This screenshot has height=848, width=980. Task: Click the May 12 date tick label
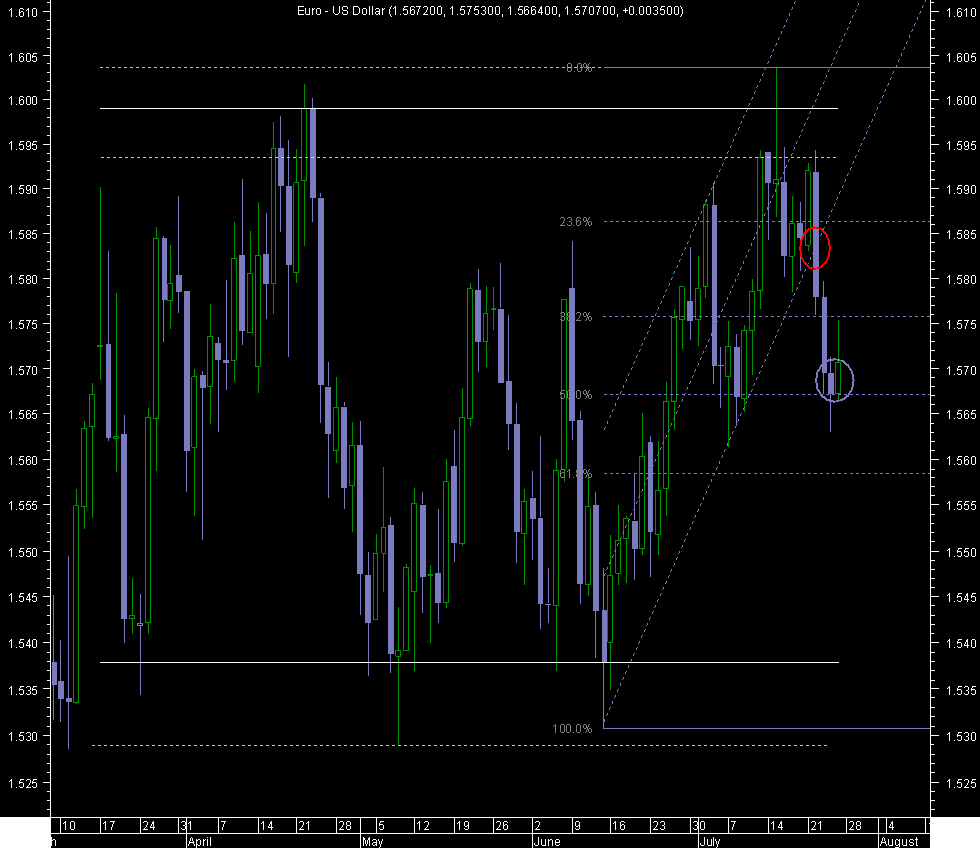tap(423, 826)
